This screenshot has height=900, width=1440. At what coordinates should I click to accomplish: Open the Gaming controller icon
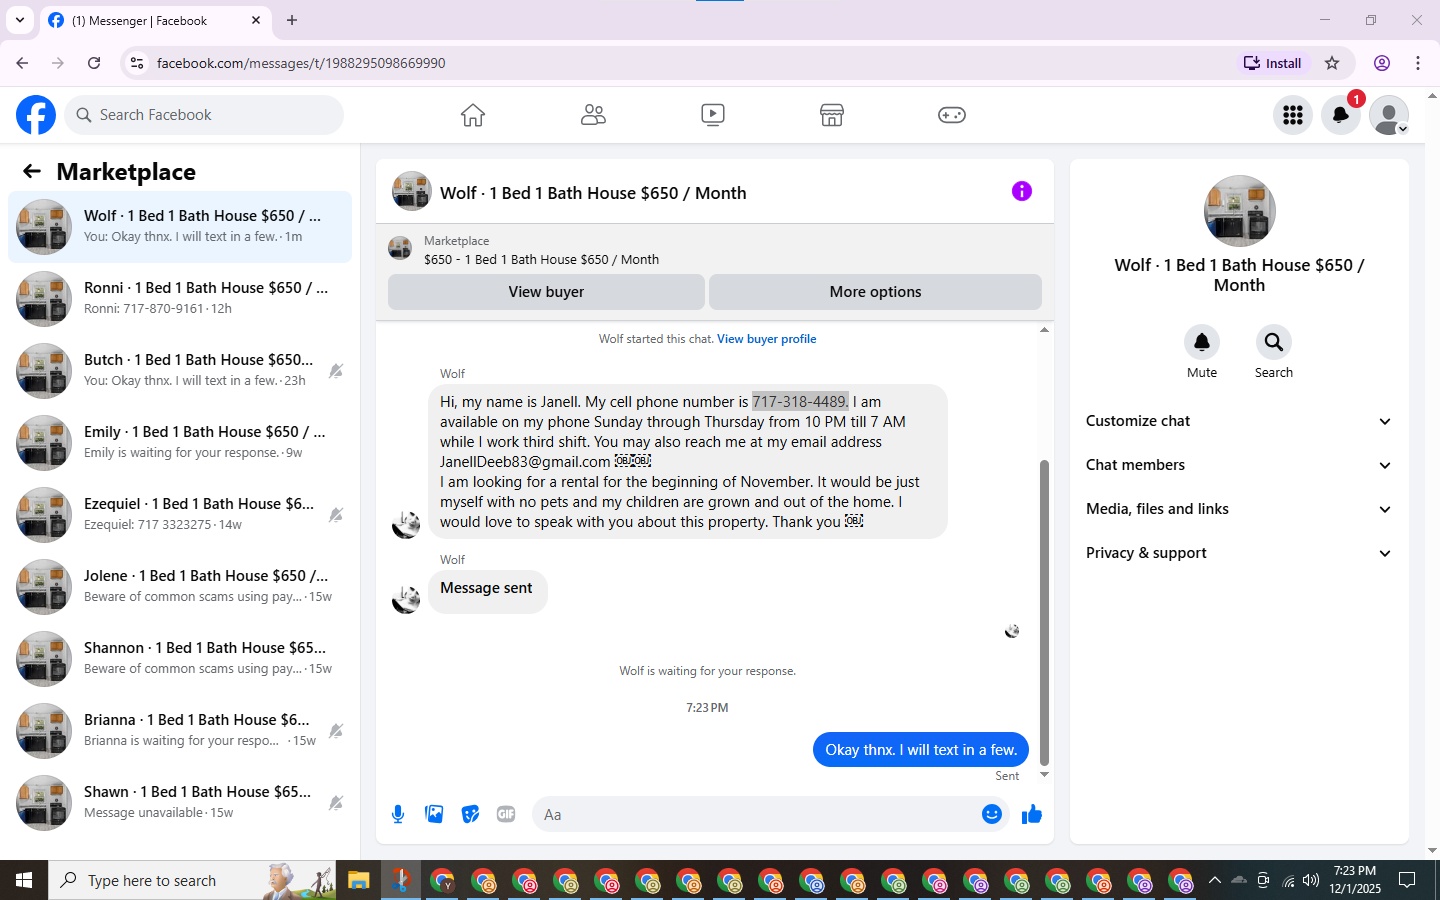[952, 115]
